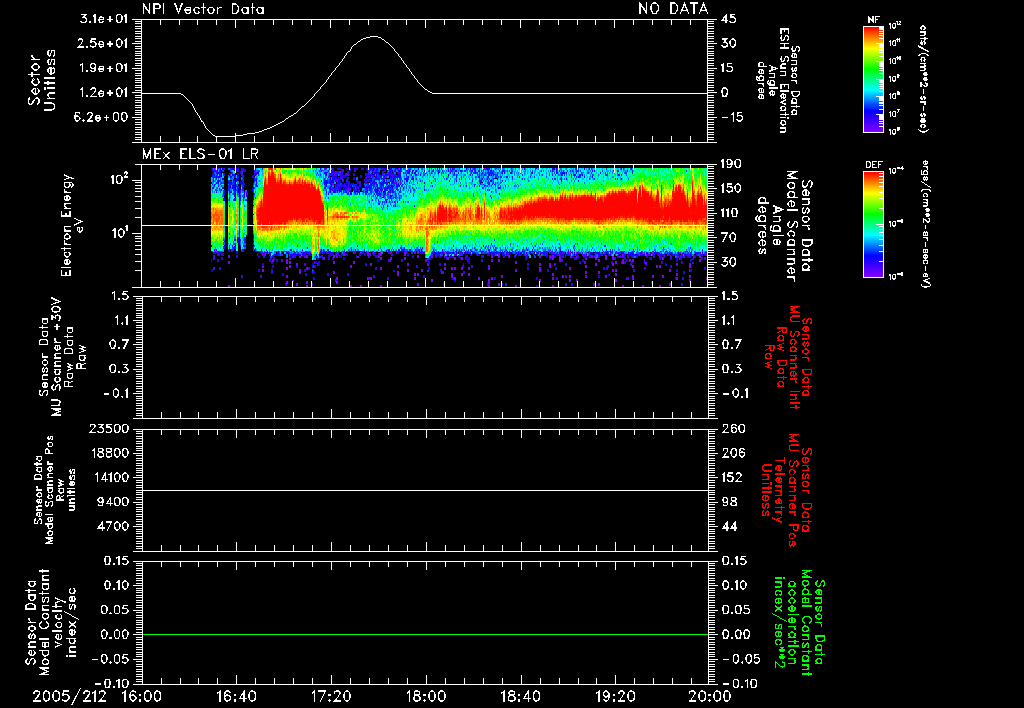Image resolution: width=1024 pixels, height=708 pixels.
Task: Click the 18:40 time axis label
Action: (x=520, y=696)
